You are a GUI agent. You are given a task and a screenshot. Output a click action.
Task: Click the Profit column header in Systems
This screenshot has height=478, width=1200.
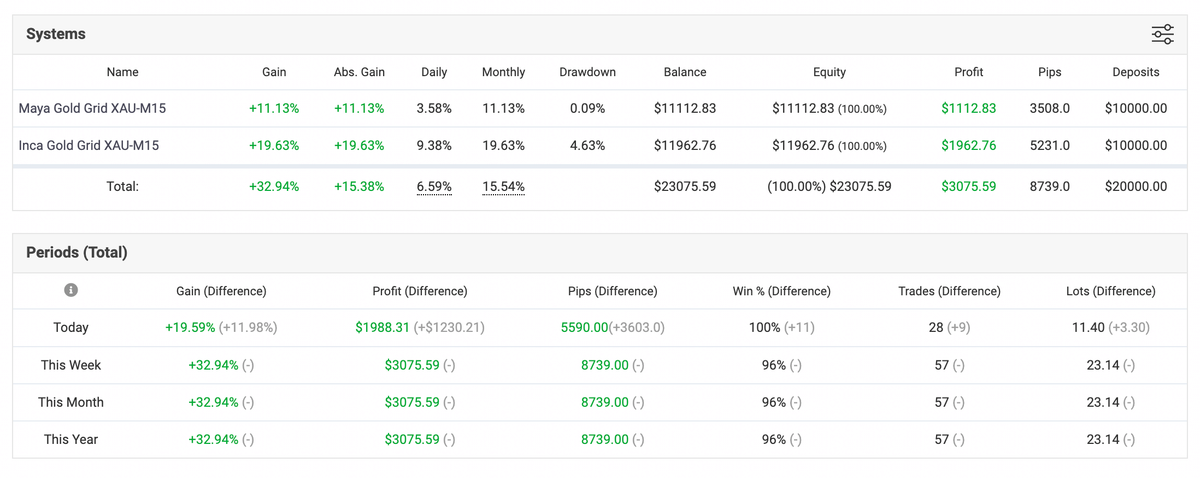coord(968,72)
